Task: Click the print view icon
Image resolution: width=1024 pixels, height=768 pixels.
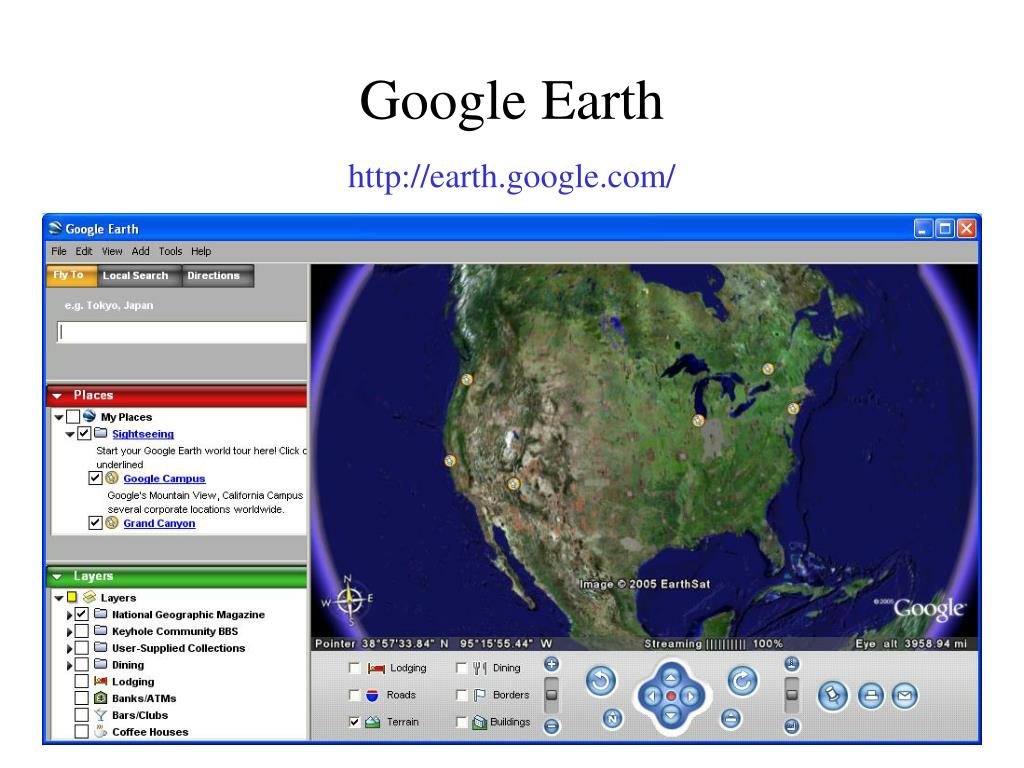Action: click(x=870, y=696)
